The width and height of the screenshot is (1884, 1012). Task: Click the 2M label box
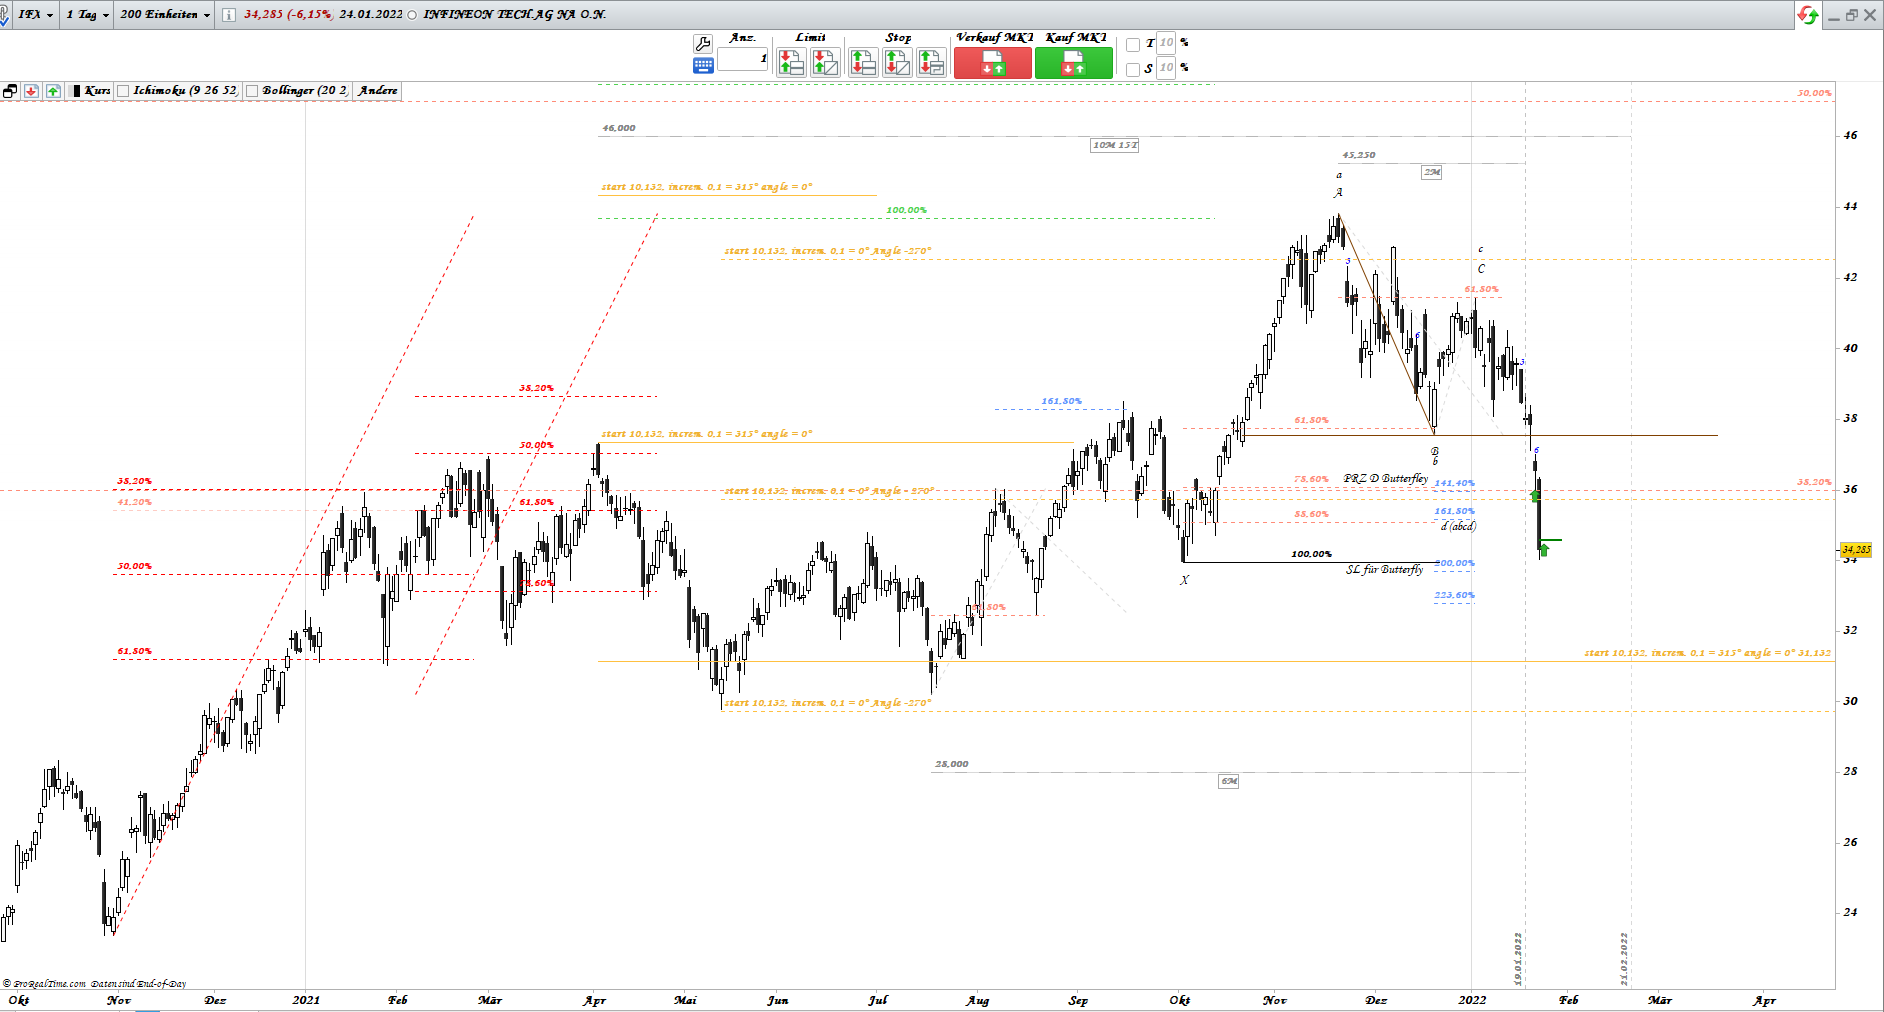click(1432, 172)
